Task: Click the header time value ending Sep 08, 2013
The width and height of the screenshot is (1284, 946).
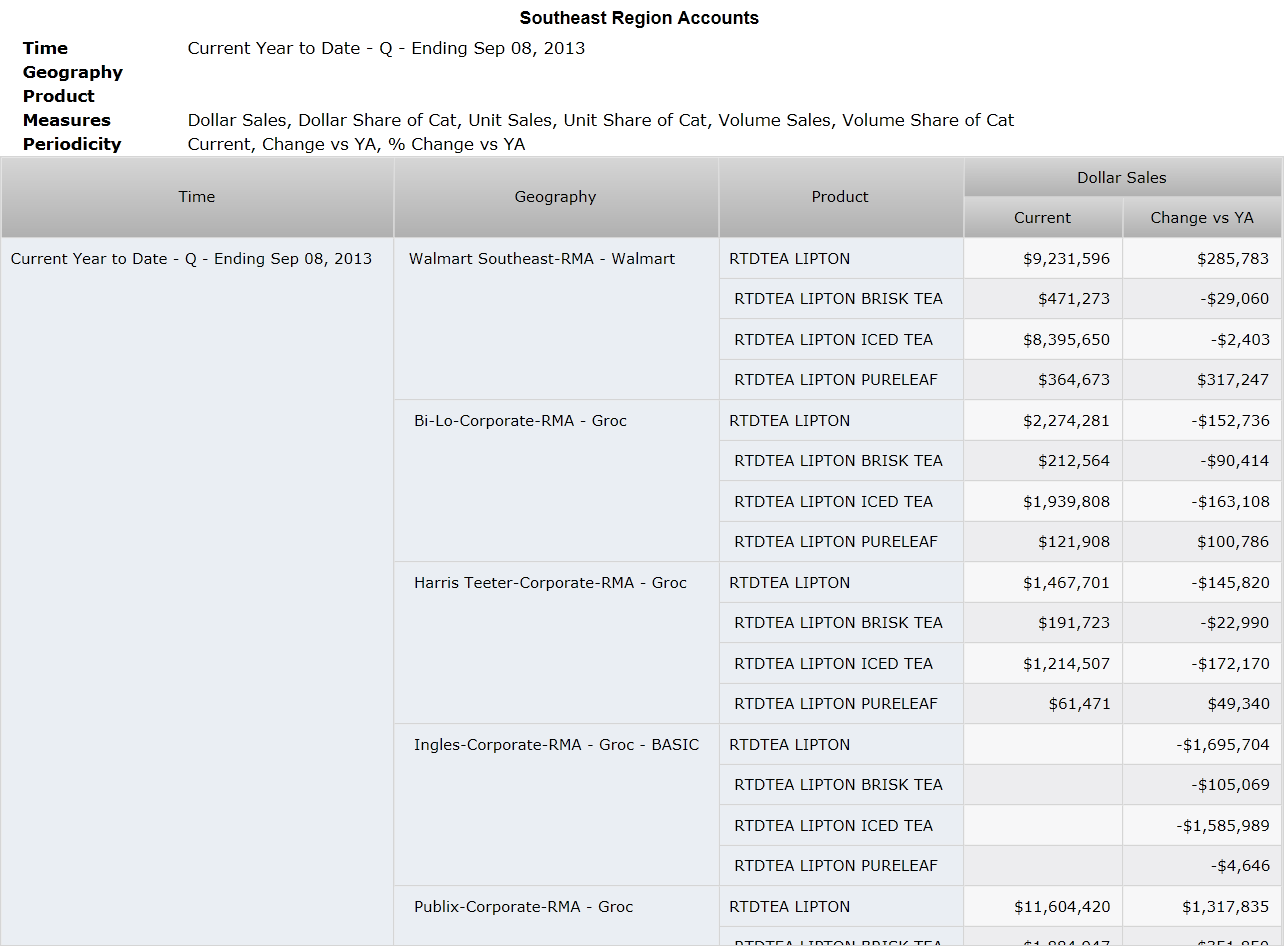Action: tap(387, 48)
